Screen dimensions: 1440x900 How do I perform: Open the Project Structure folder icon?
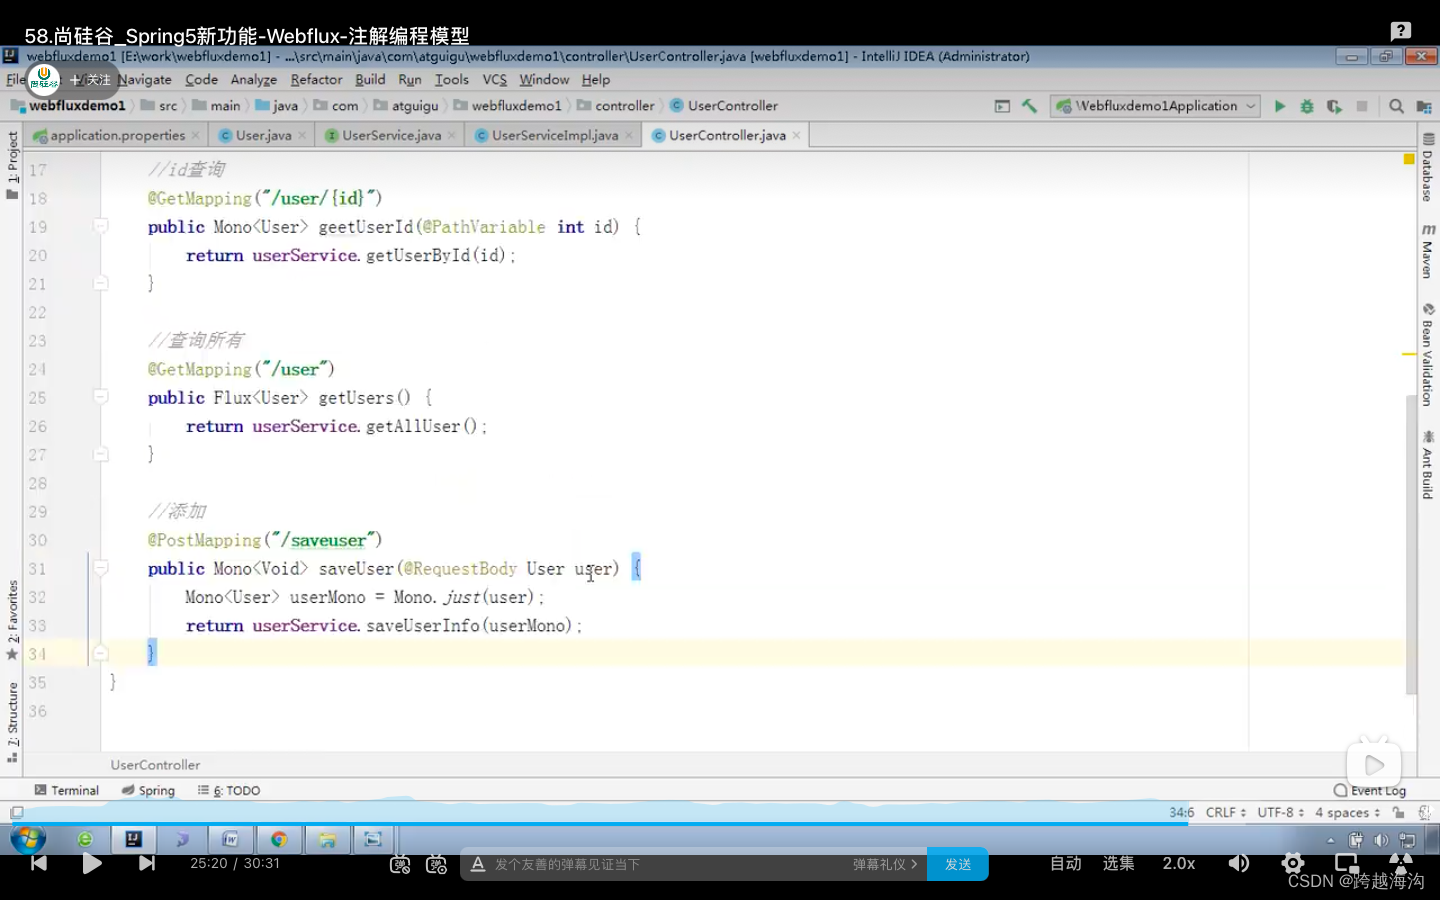[x=1424, y=106]
